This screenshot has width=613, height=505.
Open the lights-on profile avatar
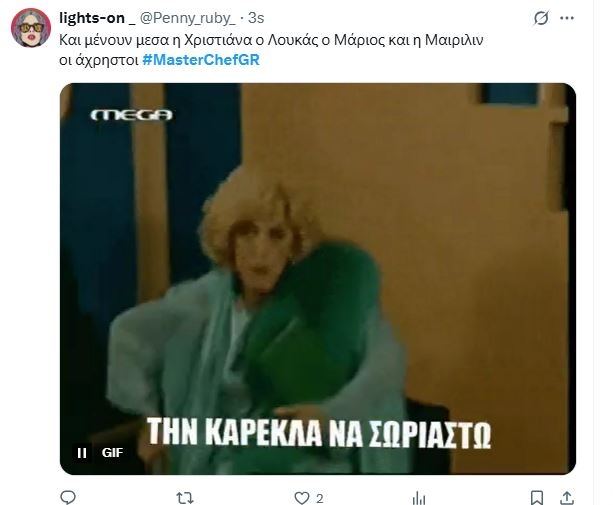pyautogui.click(x=31, y=27)
